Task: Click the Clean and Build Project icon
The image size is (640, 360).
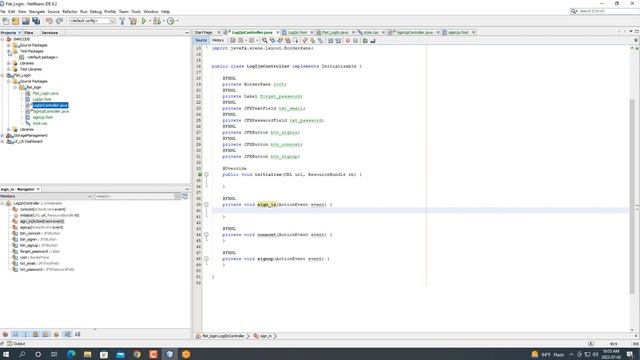Action: pyautogui.click(x=133, y=21)
